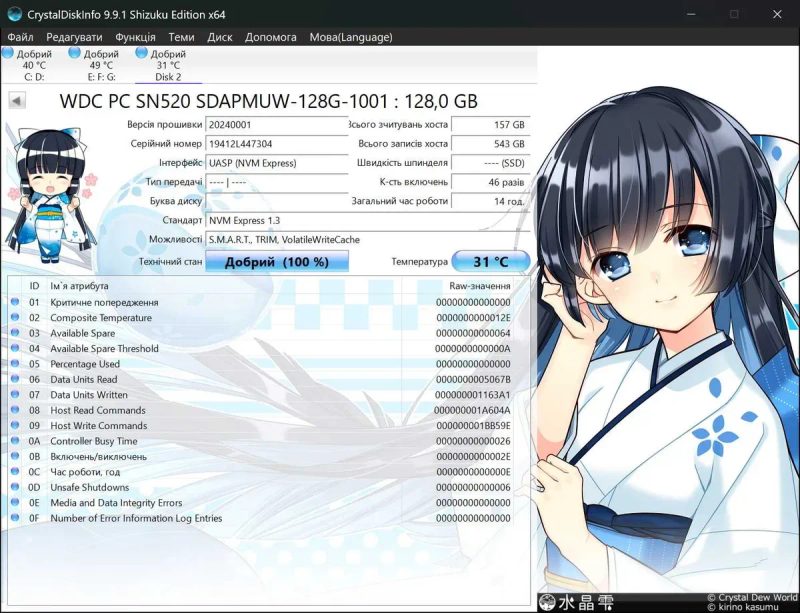Click the status orb of Host Write Commands row

15,425
